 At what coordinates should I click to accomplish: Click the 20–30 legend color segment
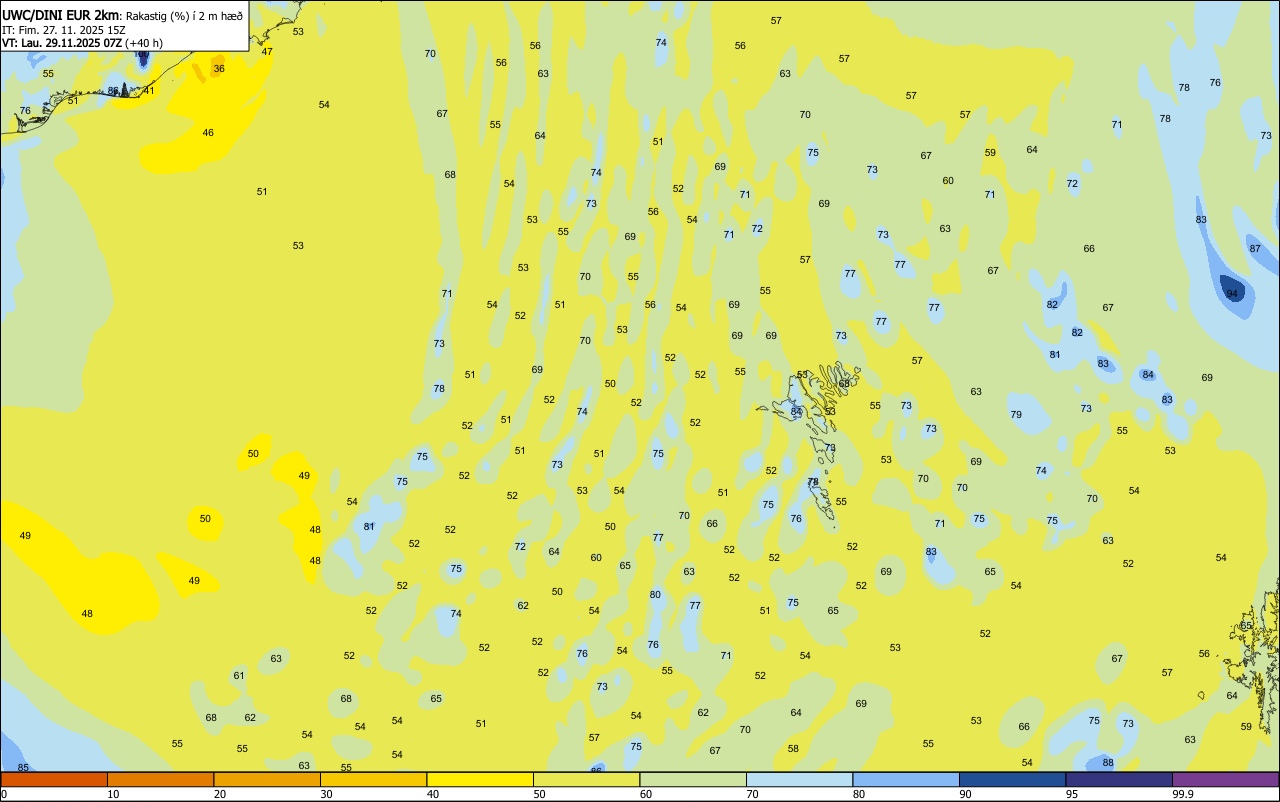pyautogui.click(x=267, y=779)
